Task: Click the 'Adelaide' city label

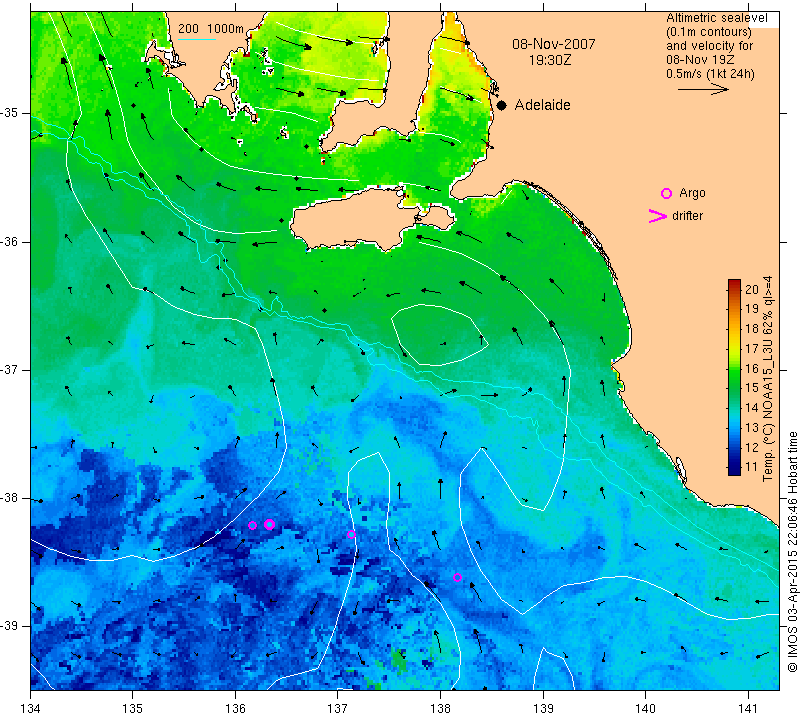Action: pos(542,105)
